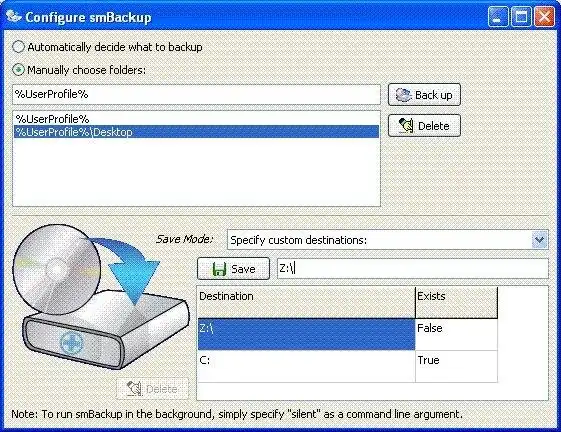Click the False cell for Z:\
The width and height of the screenshot is (561, 432).
pyautogui.click(x=457, y=334)
